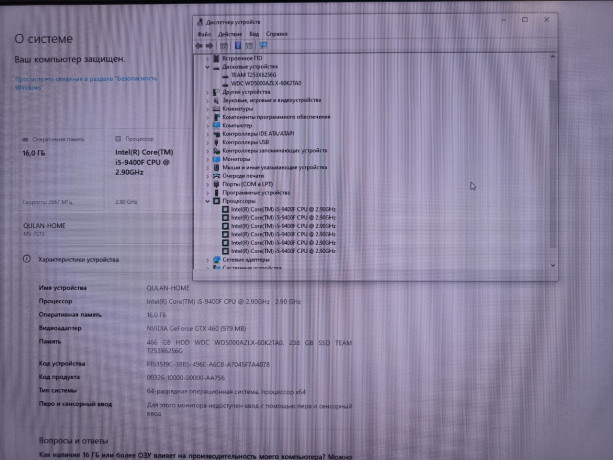Viewport: 613px width, 460px height.
Task: Click the Компьютер monitor icon
Action: 216,125
